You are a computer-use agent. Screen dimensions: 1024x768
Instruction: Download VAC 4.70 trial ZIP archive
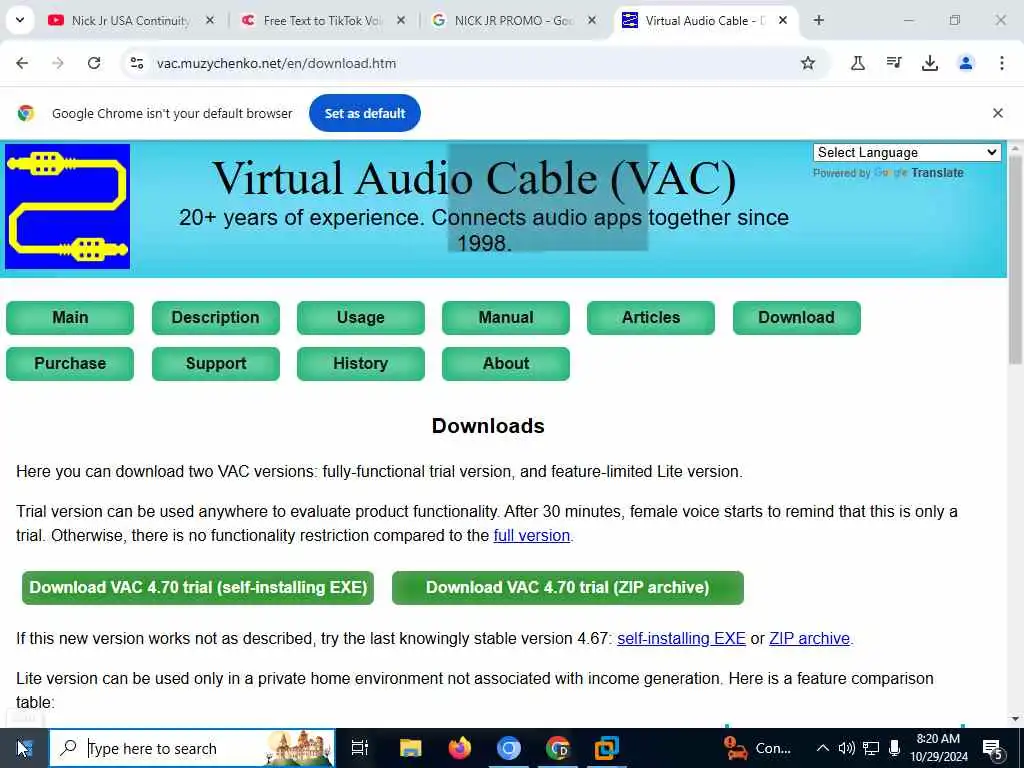coord(568,587)
